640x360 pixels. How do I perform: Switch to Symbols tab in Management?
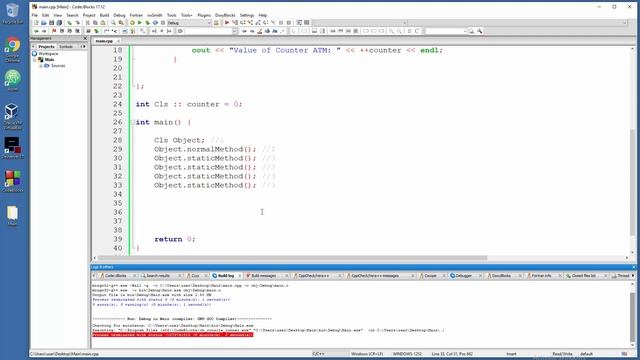[66, 47]
